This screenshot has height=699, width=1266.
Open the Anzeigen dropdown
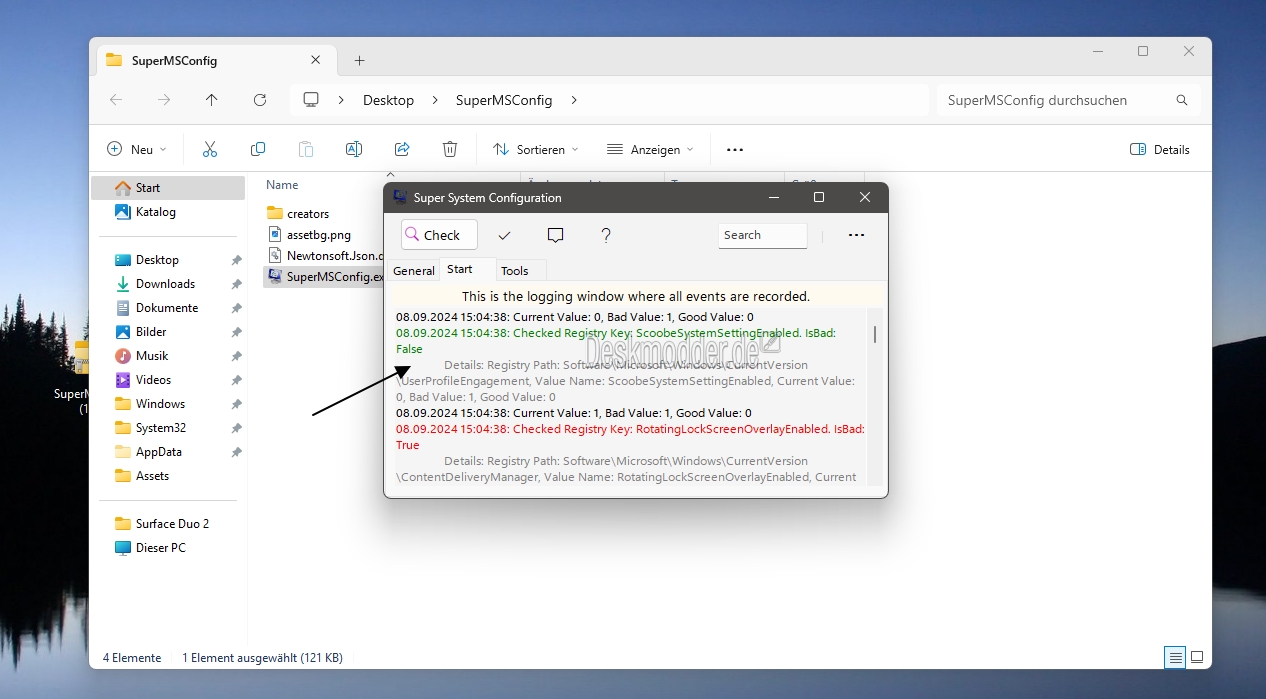click(650, 149)
